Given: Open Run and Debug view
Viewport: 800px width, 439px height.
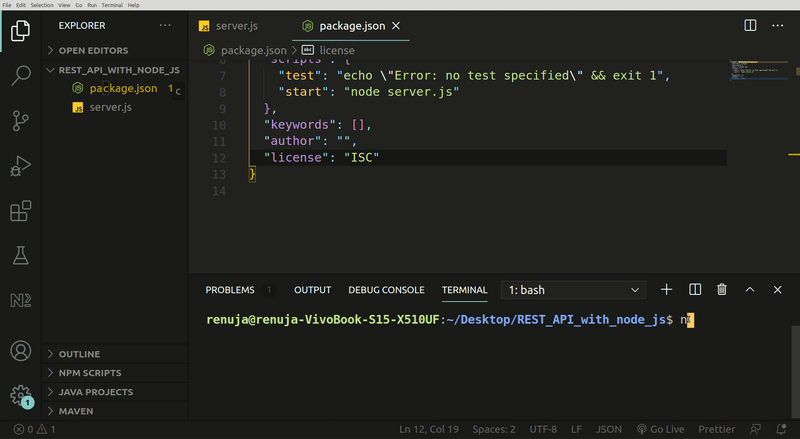Looking at the screenshot, I should tap(20, 166).
